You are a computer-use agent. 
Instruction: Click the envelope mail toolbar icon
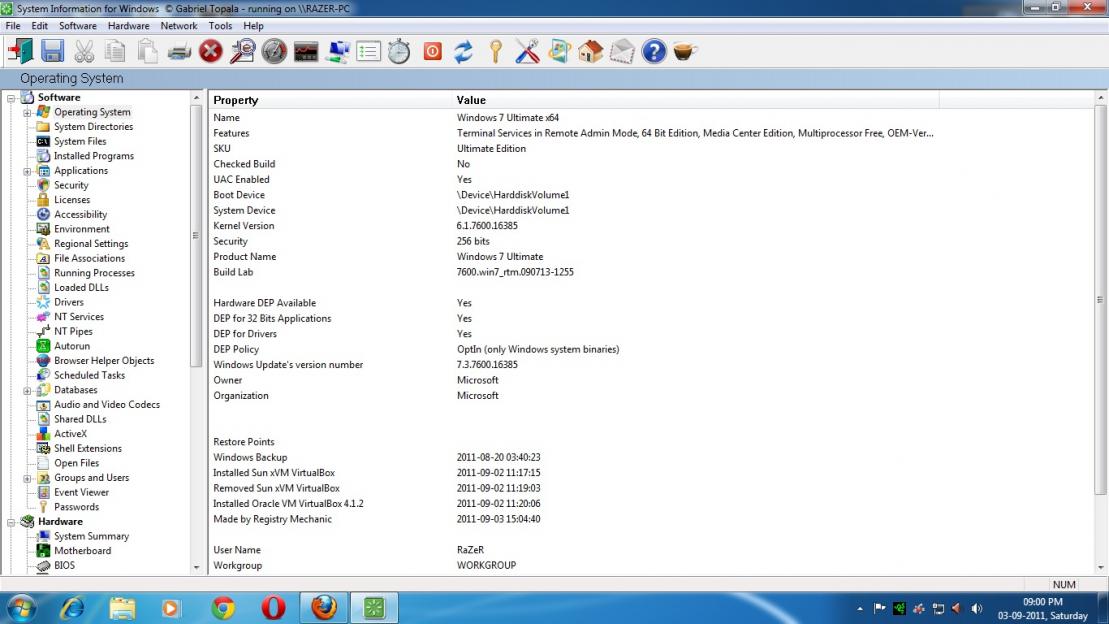pos(622,52)
